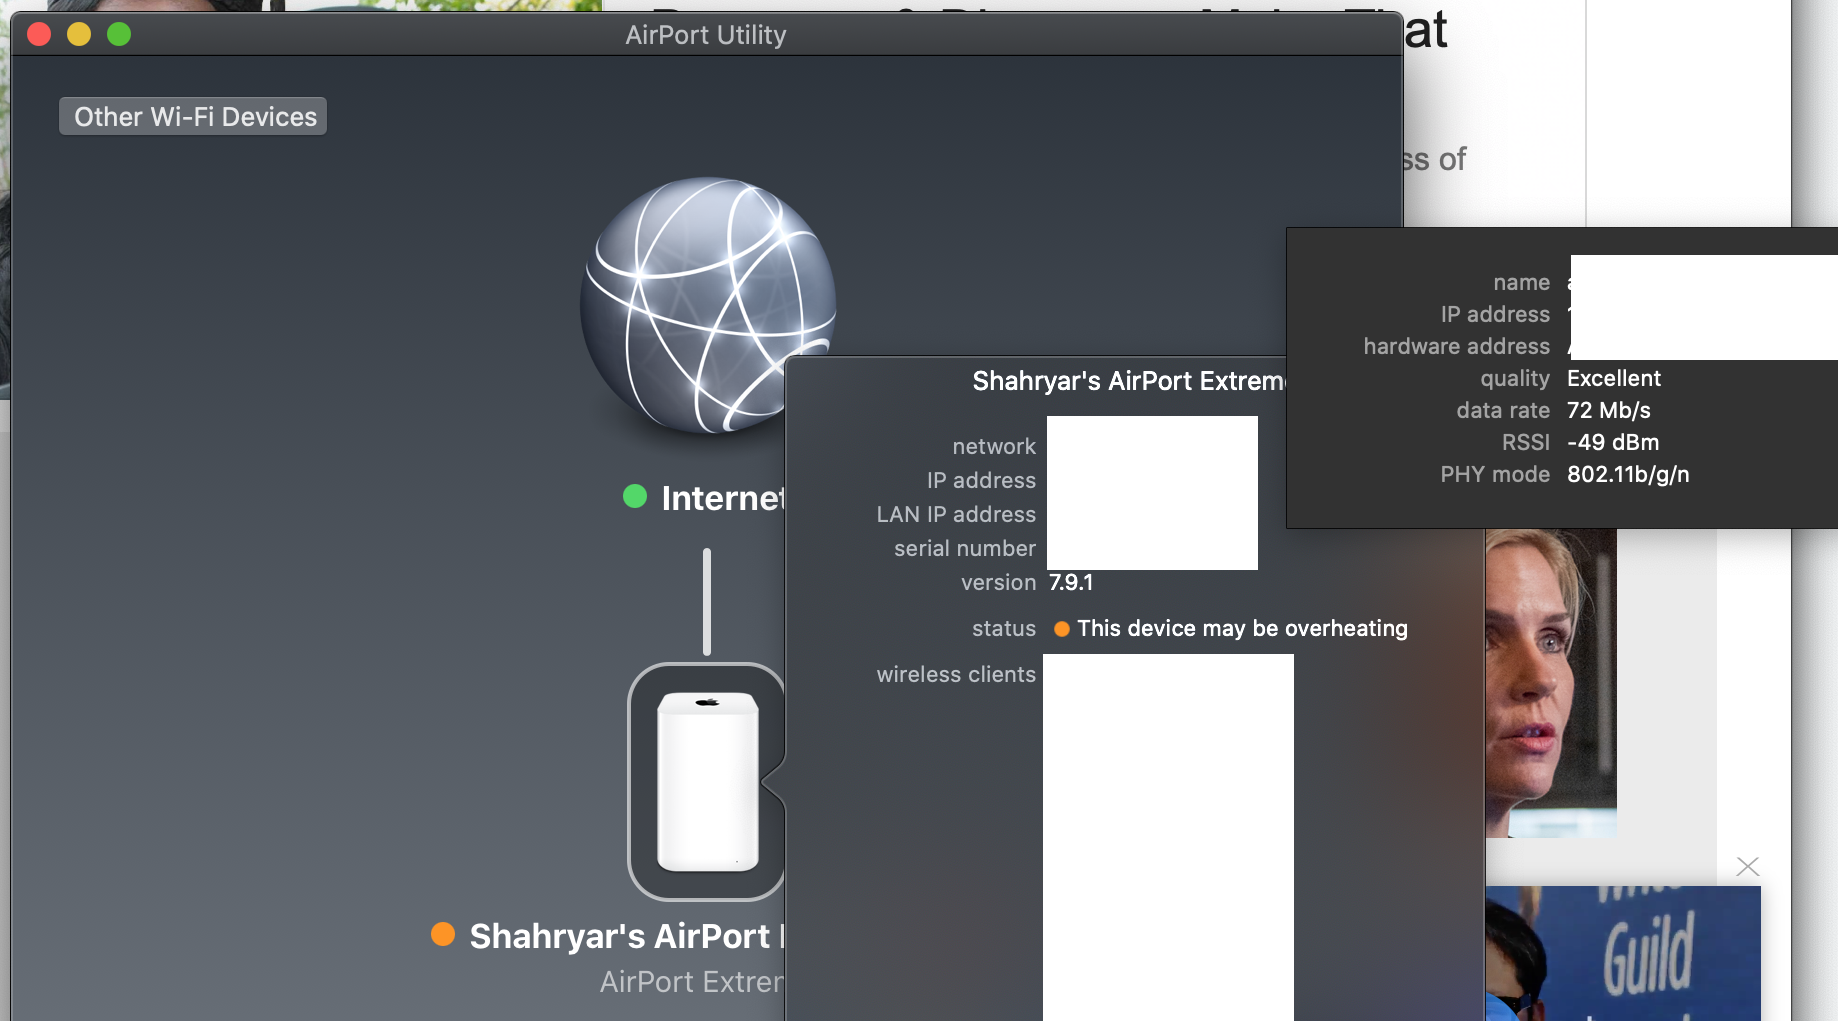Click the AirPort Utility window title
Screen dimensions: 1838x1021
(706, 35)
